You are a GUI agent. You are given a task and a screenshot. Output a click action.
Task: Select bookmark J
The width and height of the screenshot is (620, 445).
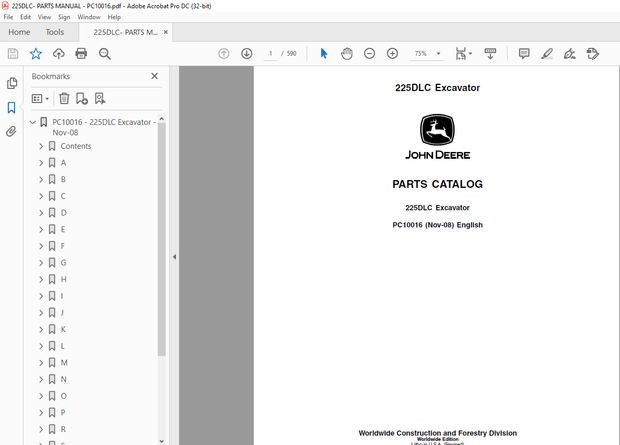pyautogui.click(x=62, y=313)
